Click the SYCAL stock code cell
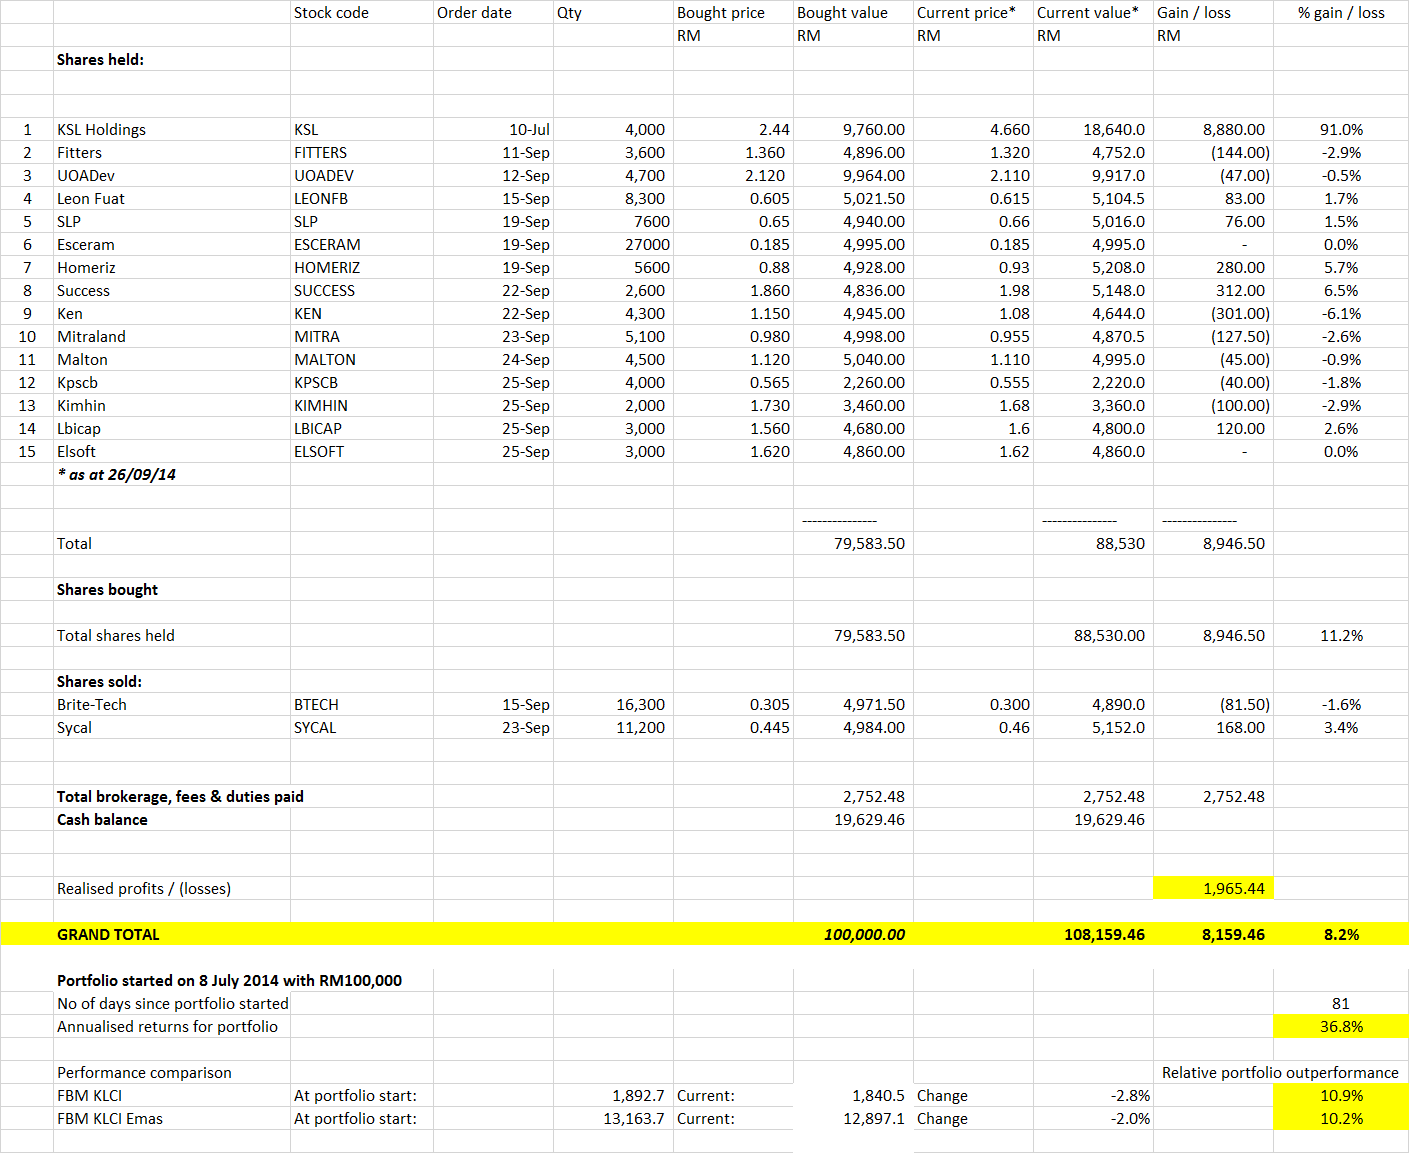This screenshot has height=1153, width=1409. pos(361,727)
